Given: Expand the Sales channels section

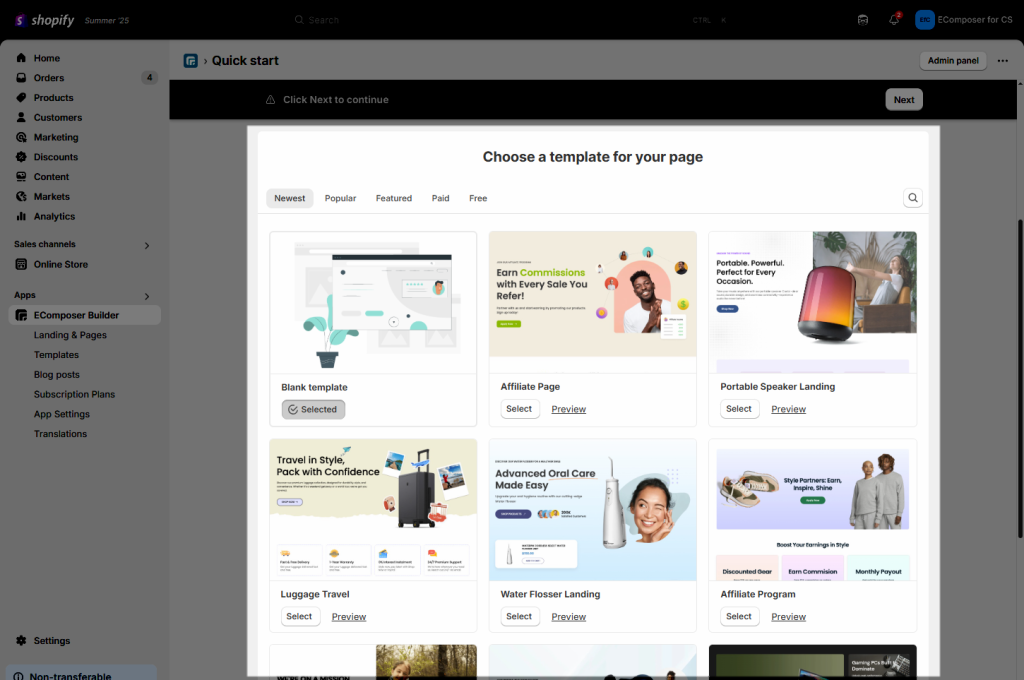Looking at the screenshot, I should click(x=147, y=246).
